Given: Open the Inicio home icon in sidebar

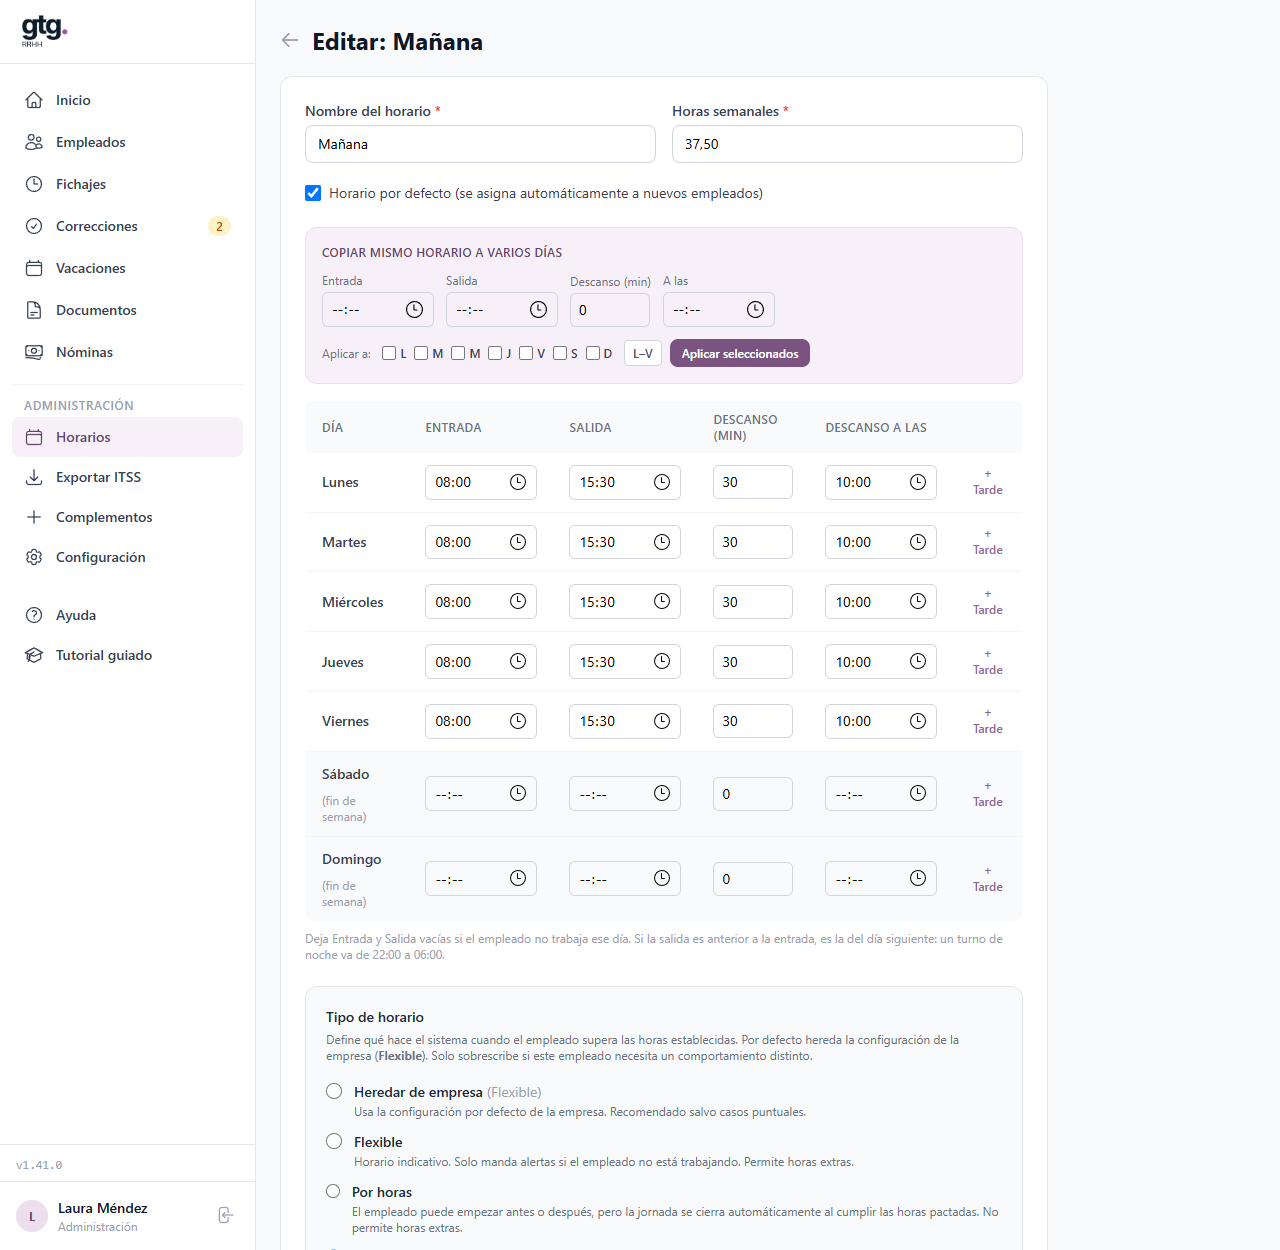Looking at the screenshot, I should coord(34,100).
